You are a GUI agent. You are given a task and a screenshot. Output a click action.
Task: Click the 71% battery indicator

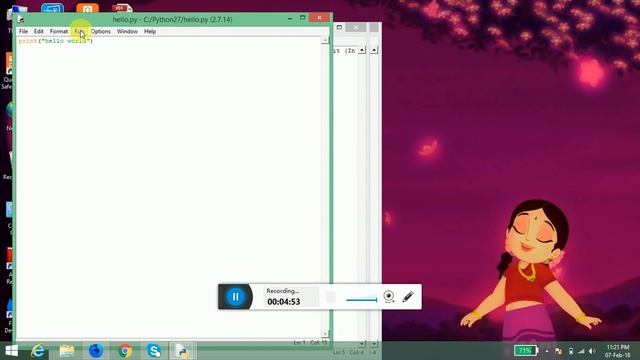526,351
